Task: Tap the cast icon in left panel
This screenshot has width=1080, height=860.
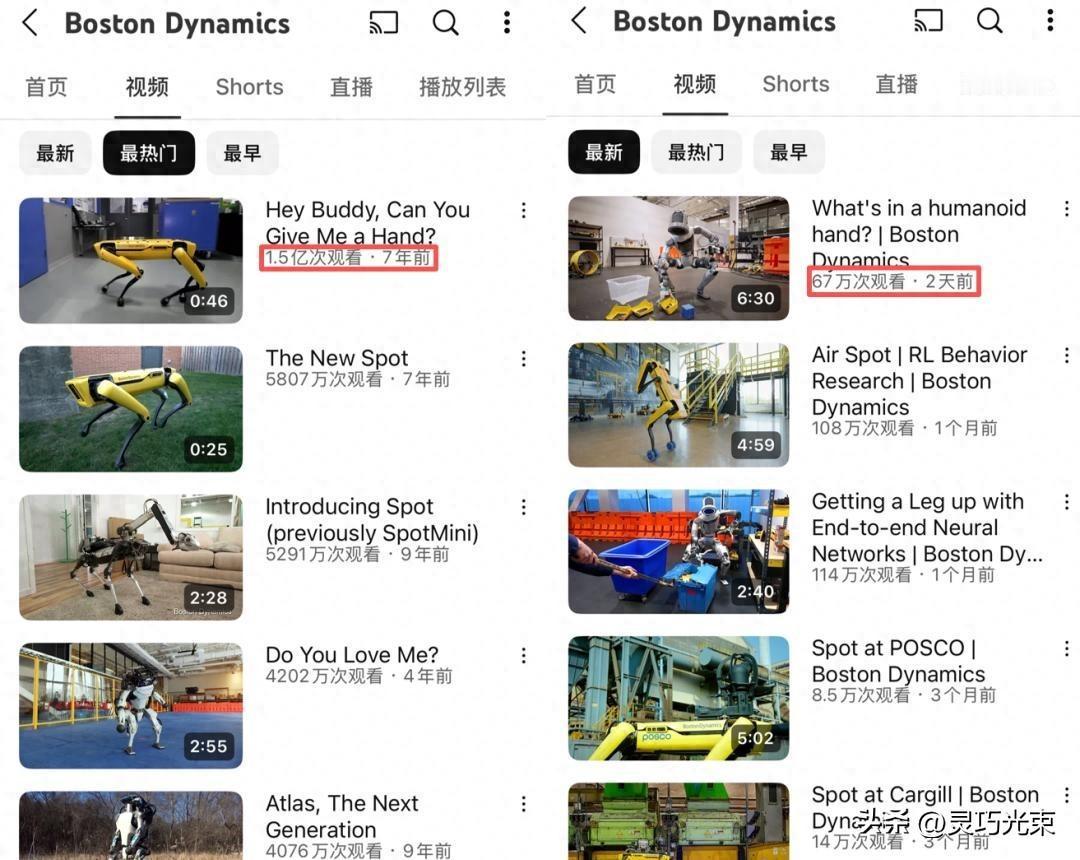Action: (384, 23)
